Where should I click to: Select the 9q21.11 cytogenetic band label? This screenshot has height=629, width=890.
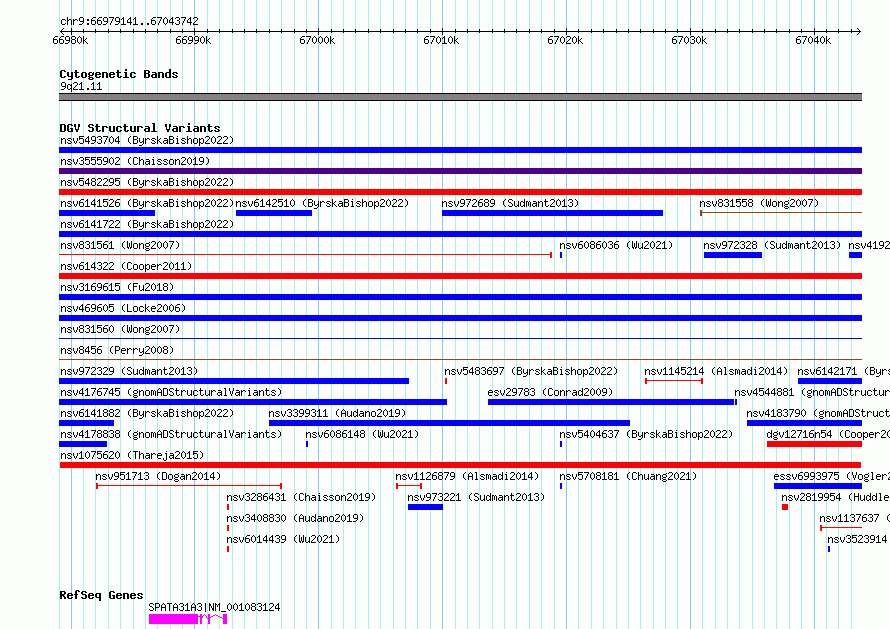pos(81,86)
